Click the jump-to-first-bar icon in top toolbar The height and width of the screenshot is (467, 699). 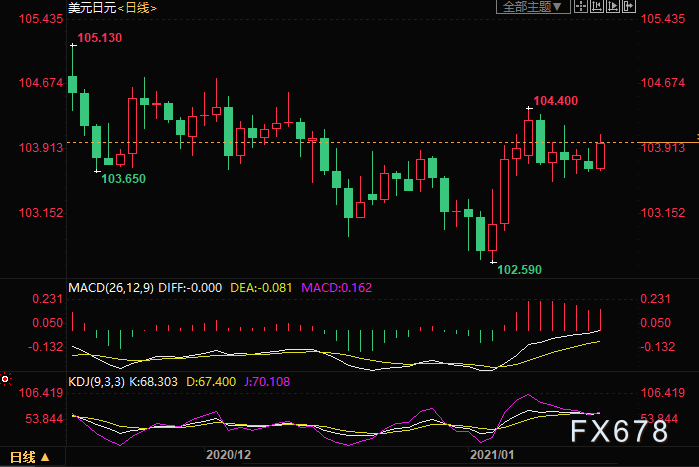point(598,7)
